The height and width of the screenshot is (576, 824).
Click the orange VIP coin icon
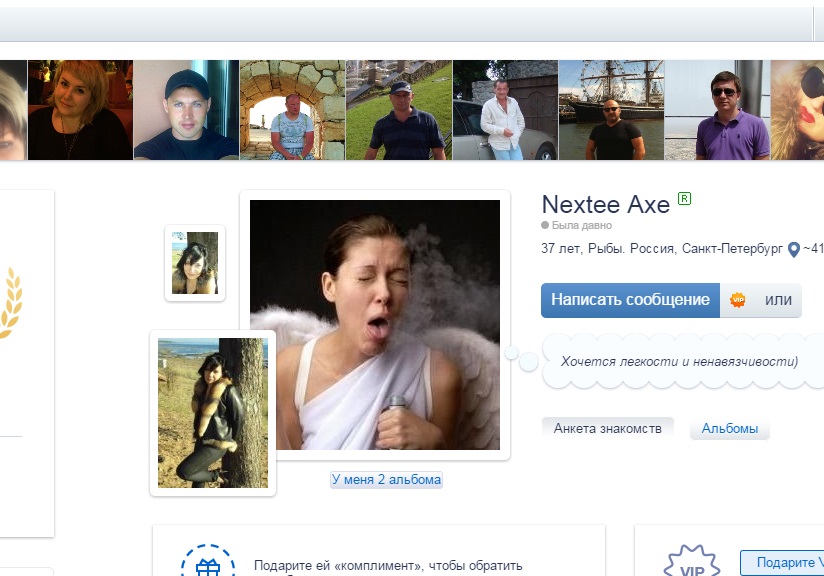click(x=738, y=300)
